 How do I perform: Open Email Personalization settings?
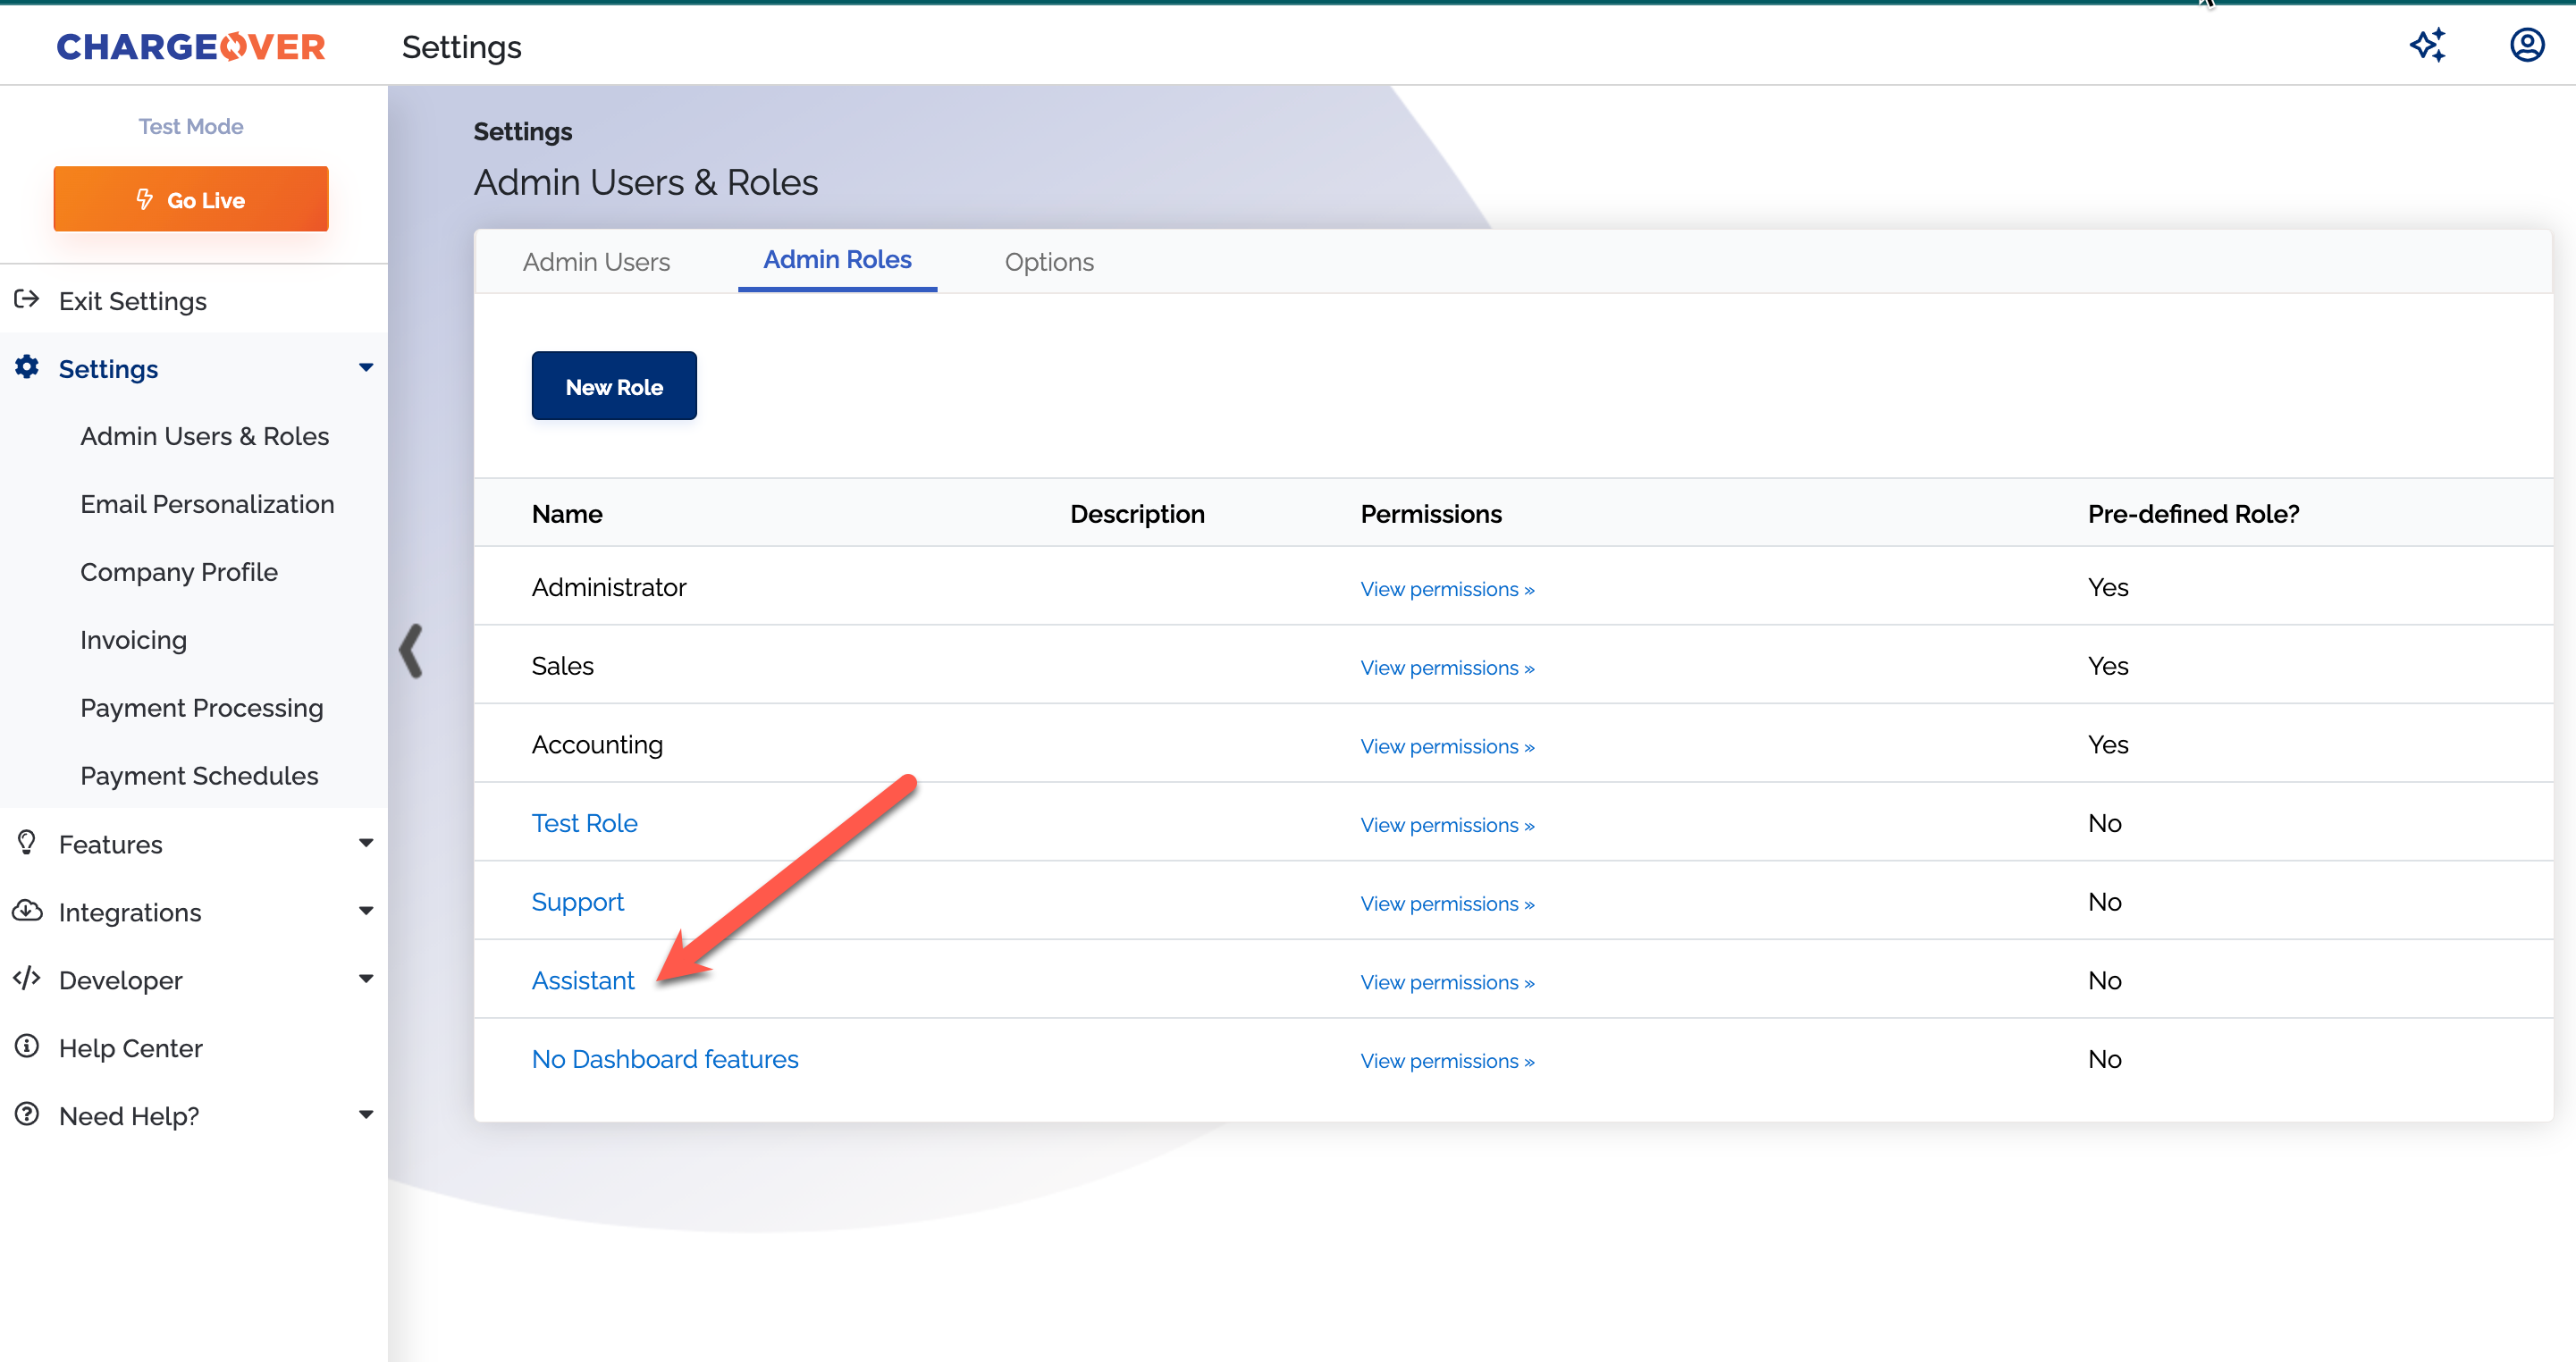[x=207, y=504]
